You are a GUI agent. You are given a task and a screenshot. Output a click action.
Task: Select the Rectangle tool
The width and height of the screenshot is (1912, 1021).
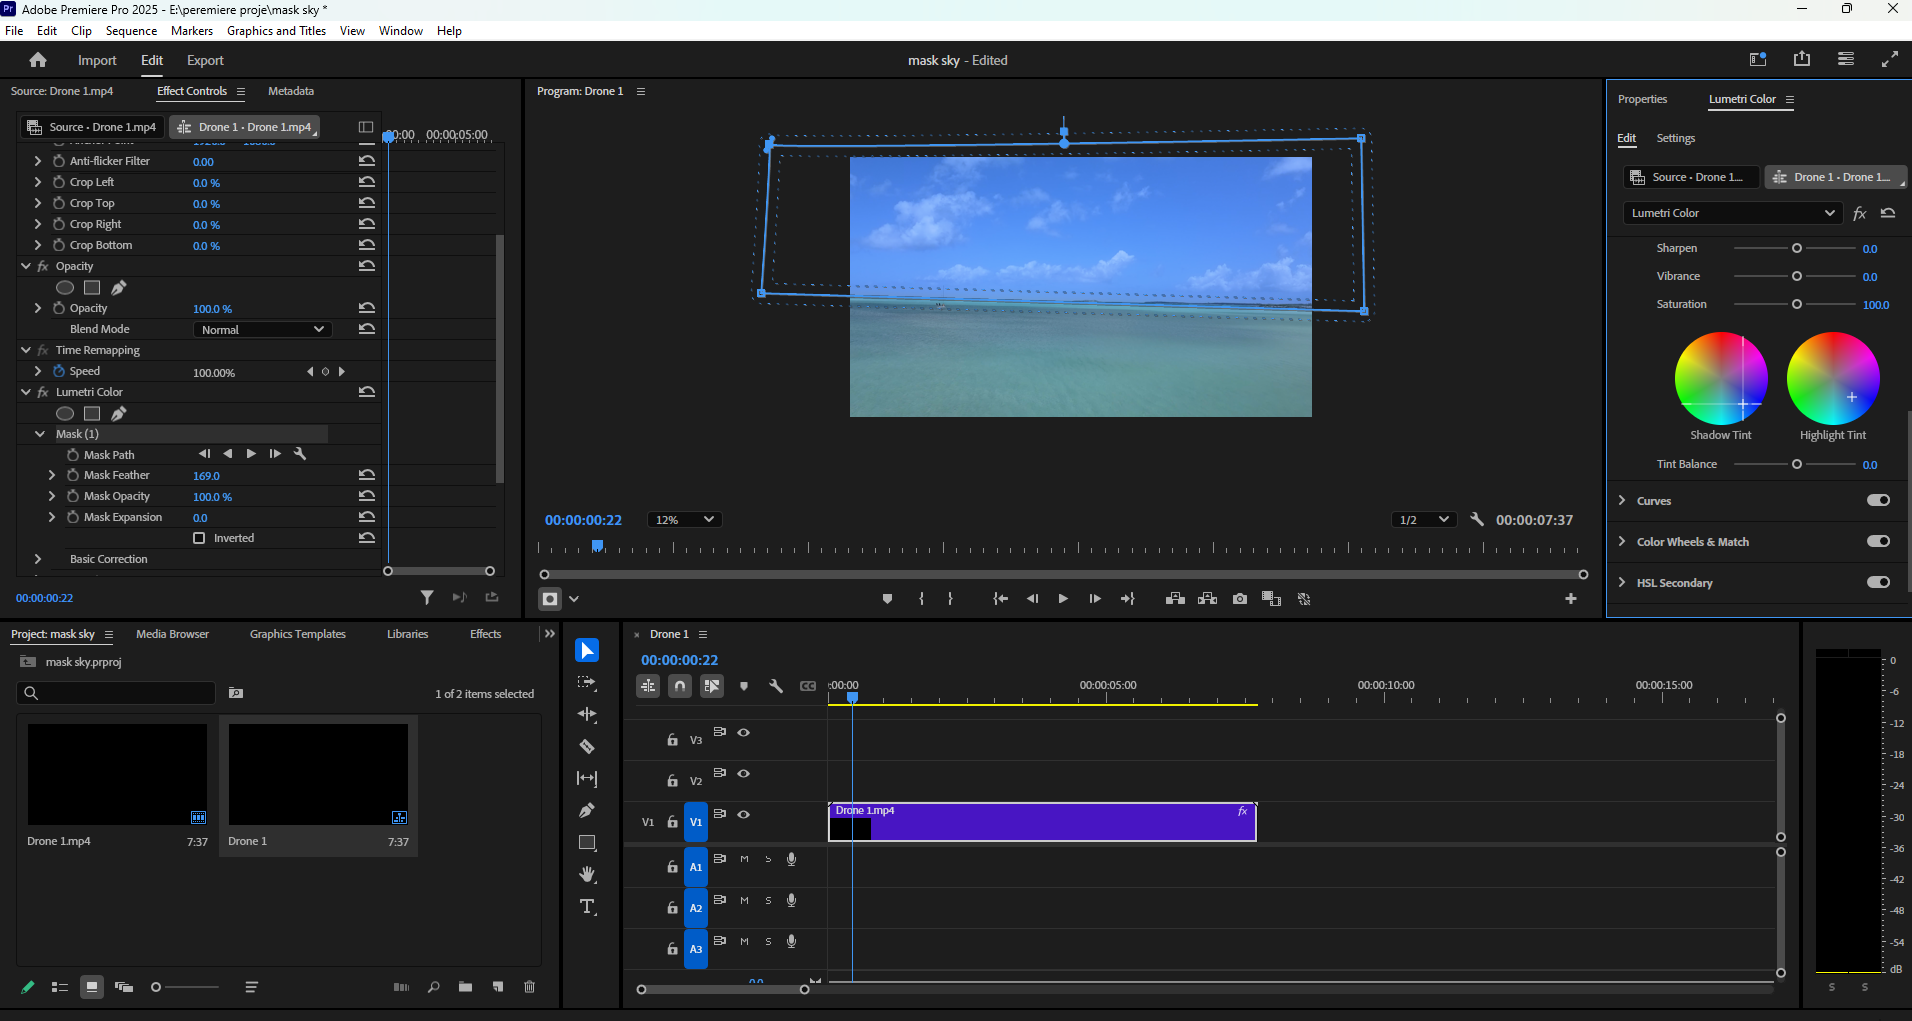(587, 843)
